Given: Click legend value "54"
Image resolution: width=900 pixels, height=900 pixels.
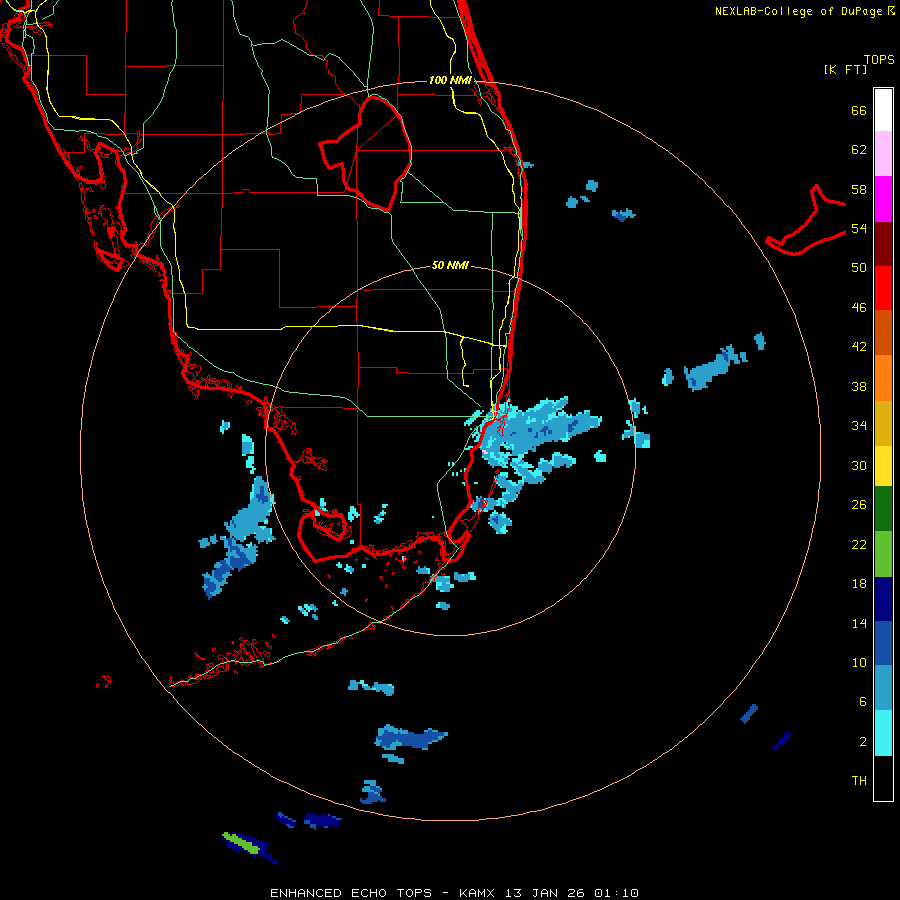Looking at the screenshot, I should tap(859, 228).
